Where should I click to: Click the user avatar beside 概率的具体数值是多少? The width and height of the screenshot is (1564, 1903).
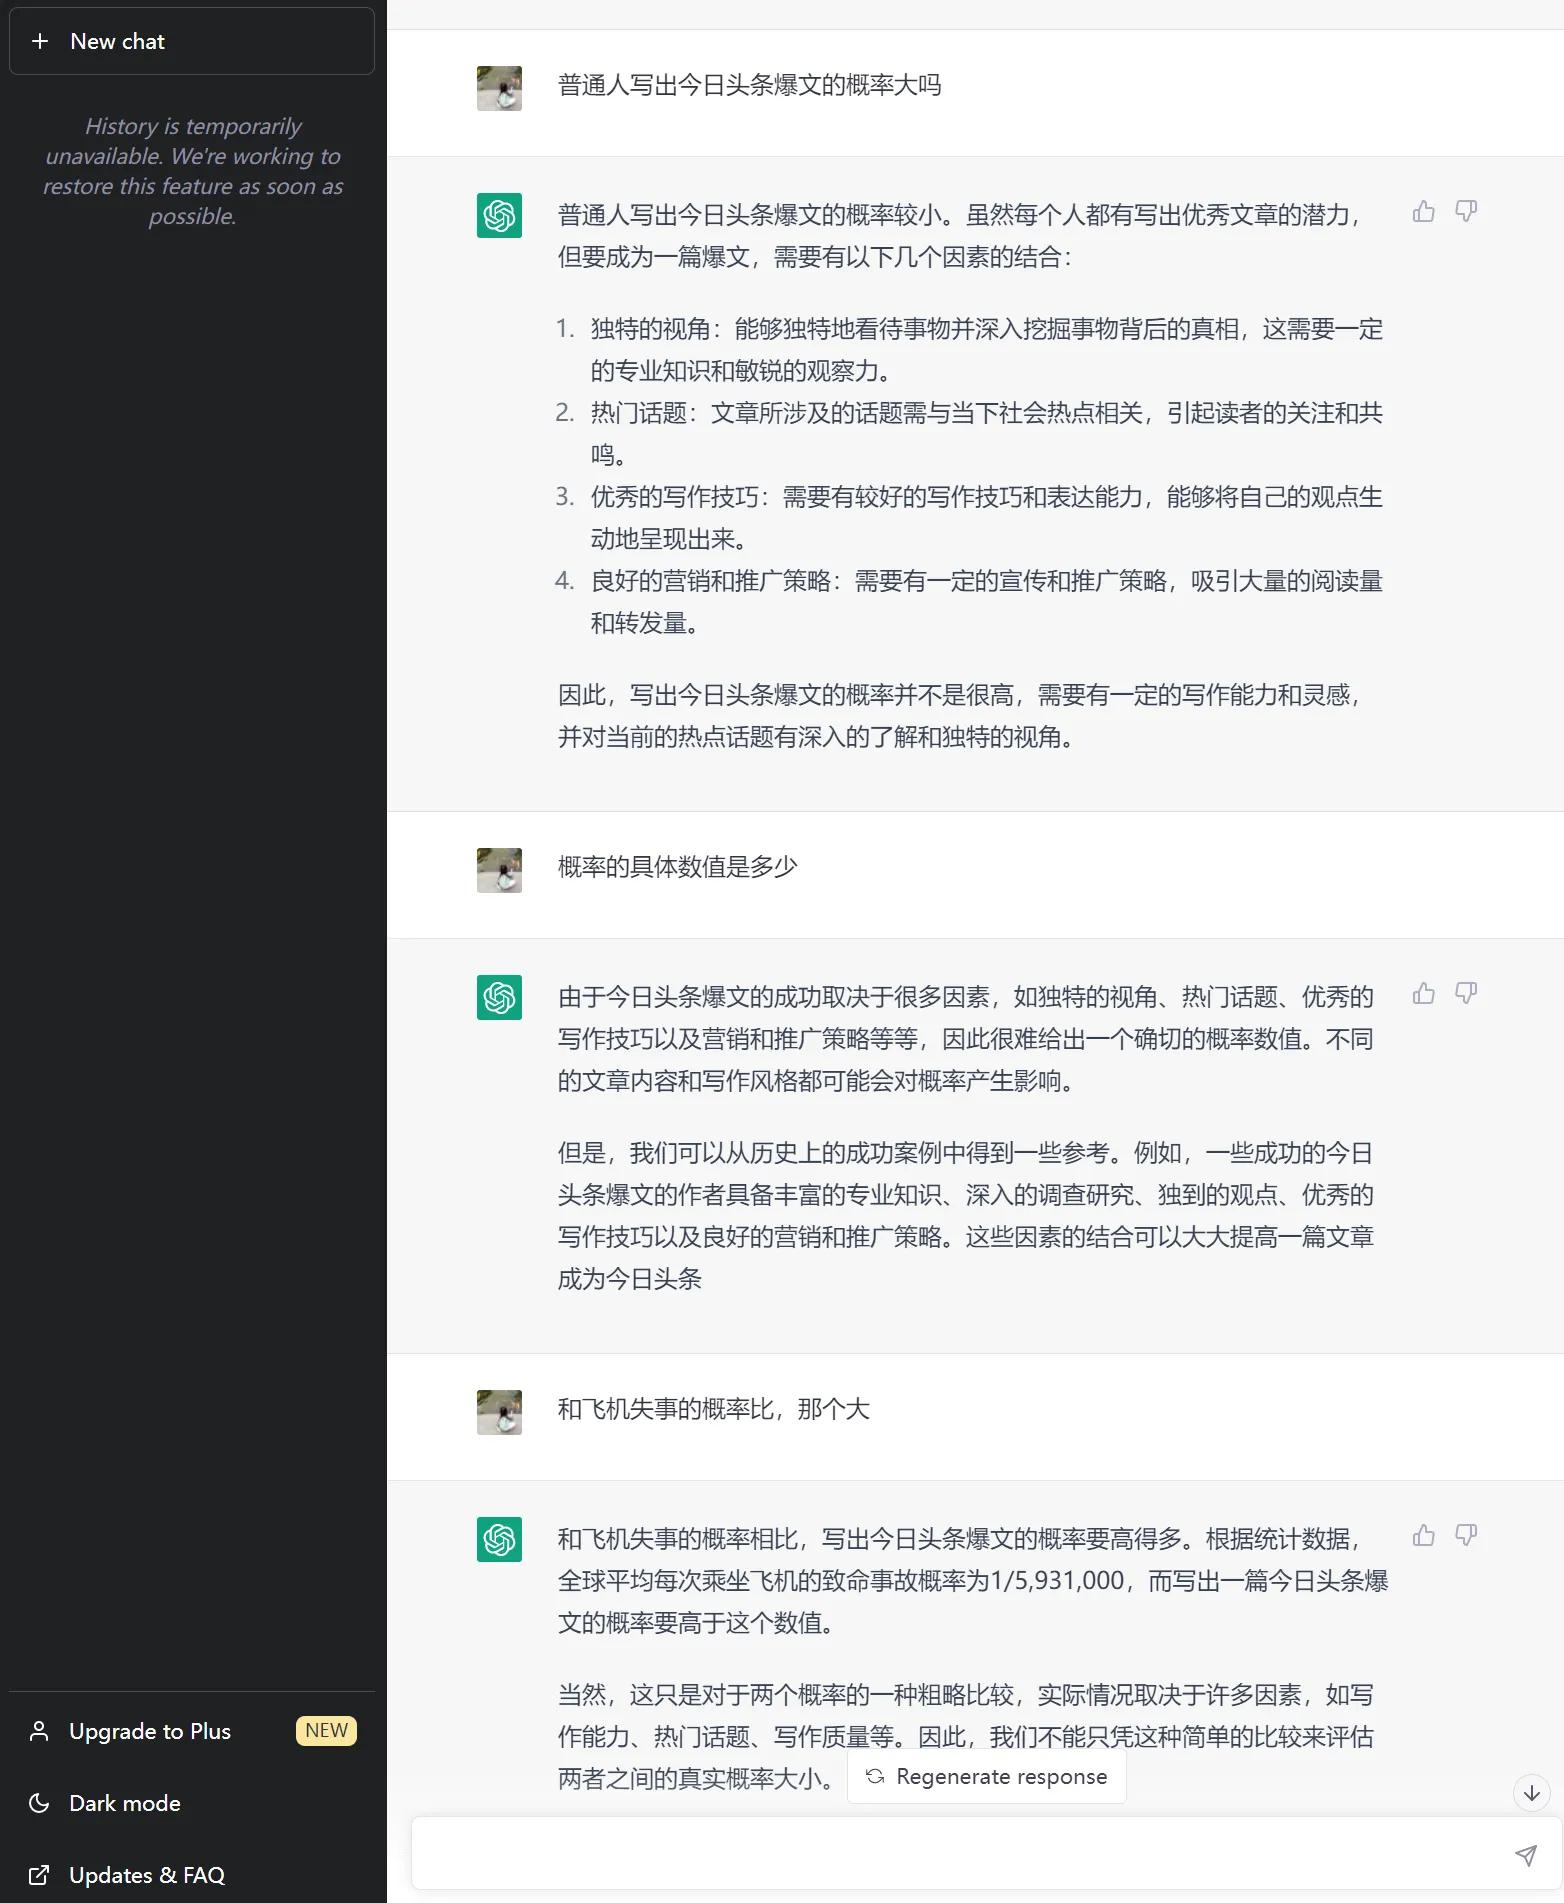[499, 870]
